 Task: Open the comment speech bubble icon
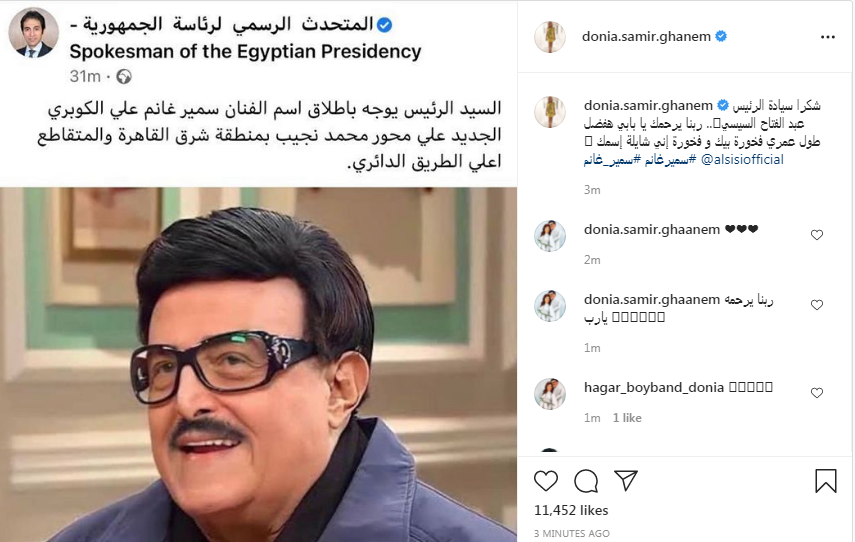586,480
